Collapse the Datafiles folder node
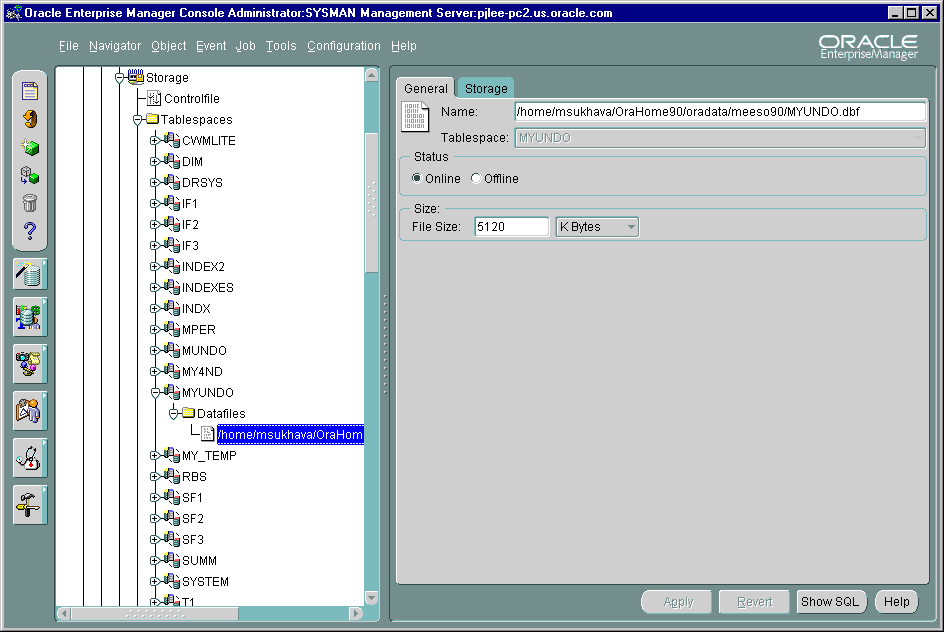 (173, 414)
